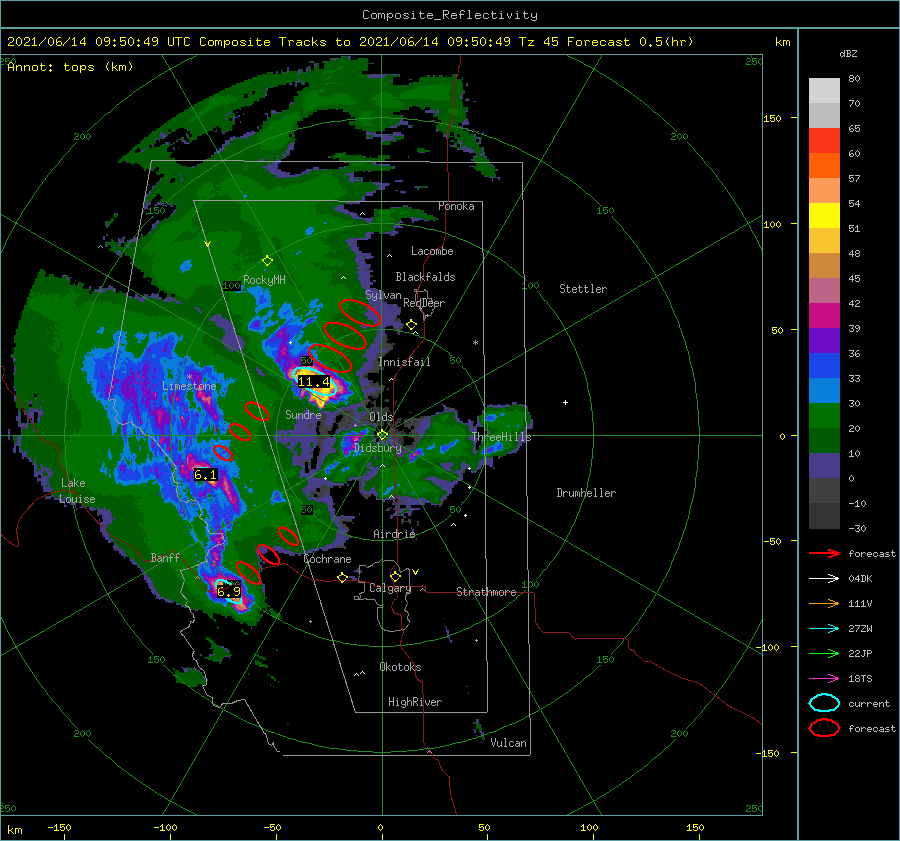Viewport: 900px width, 841px height.
Task: Click yellow diamond marker west of Calgary
Action: [x=343, y=577]
